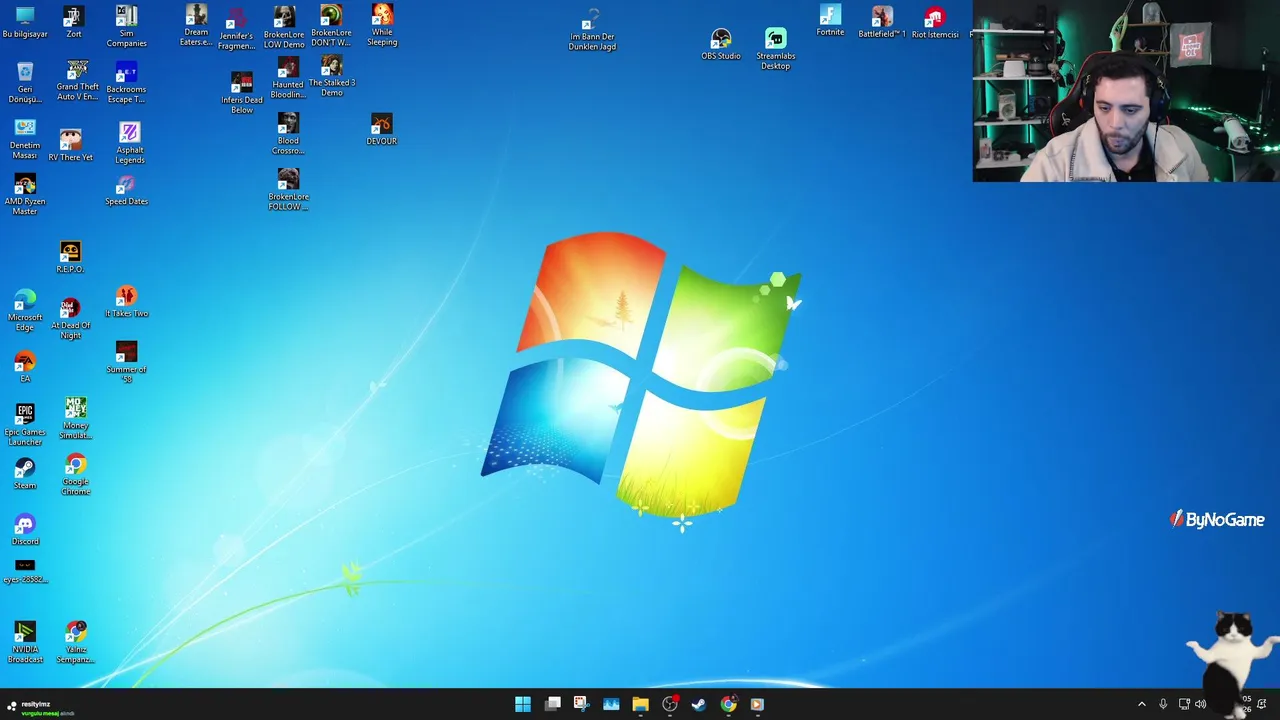
Task: Open the volume speaker tray icon
Action: pyautogui.click(x=1201, y=704)
